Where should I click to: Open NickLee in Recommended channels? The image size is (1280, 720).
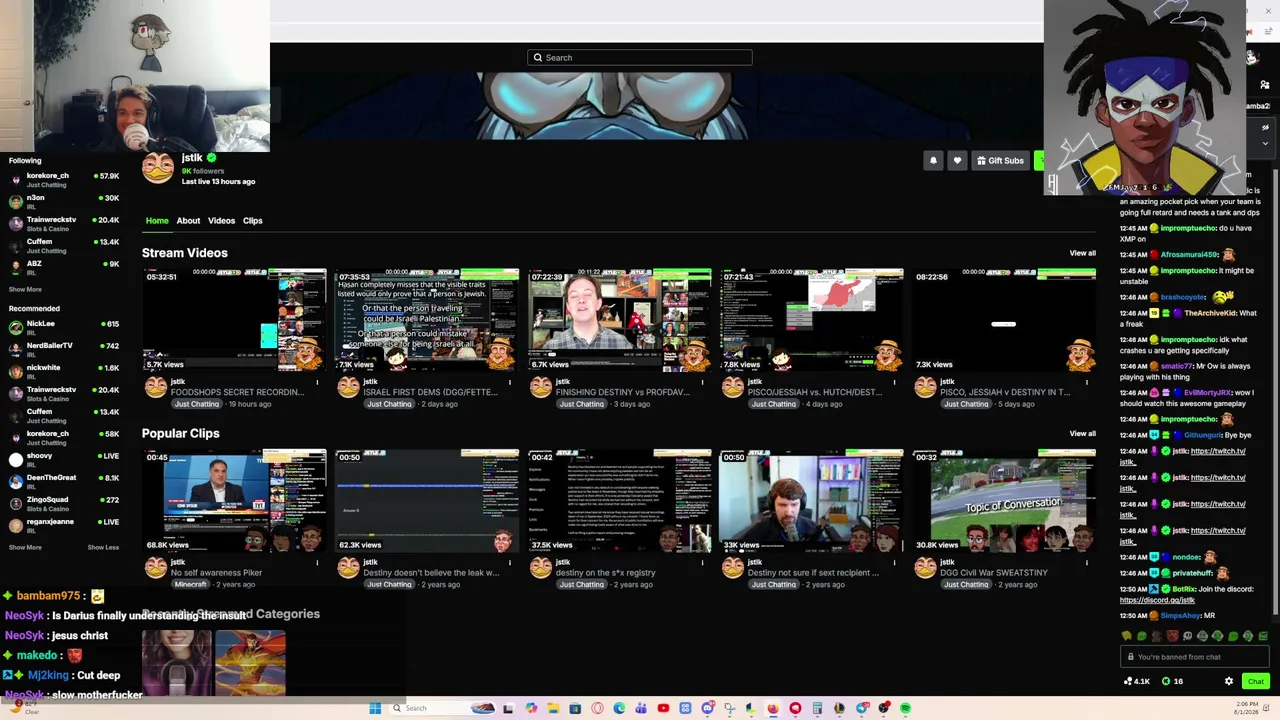coord(64,328)
